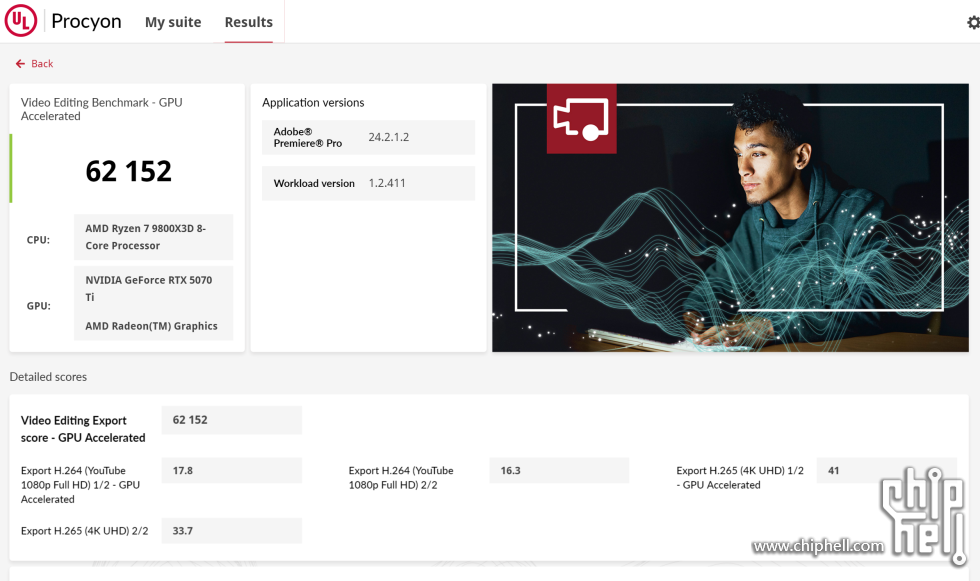980x581 pixels.
Task: Click Export H.264 1/2 GPU Accelerated label
Action: [x=80, y=485]
